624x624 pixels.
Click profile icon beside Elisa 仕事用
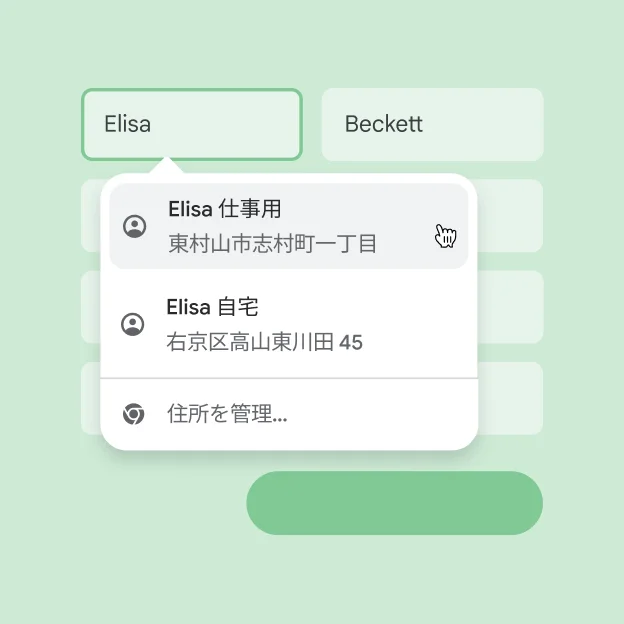[134, 226]
